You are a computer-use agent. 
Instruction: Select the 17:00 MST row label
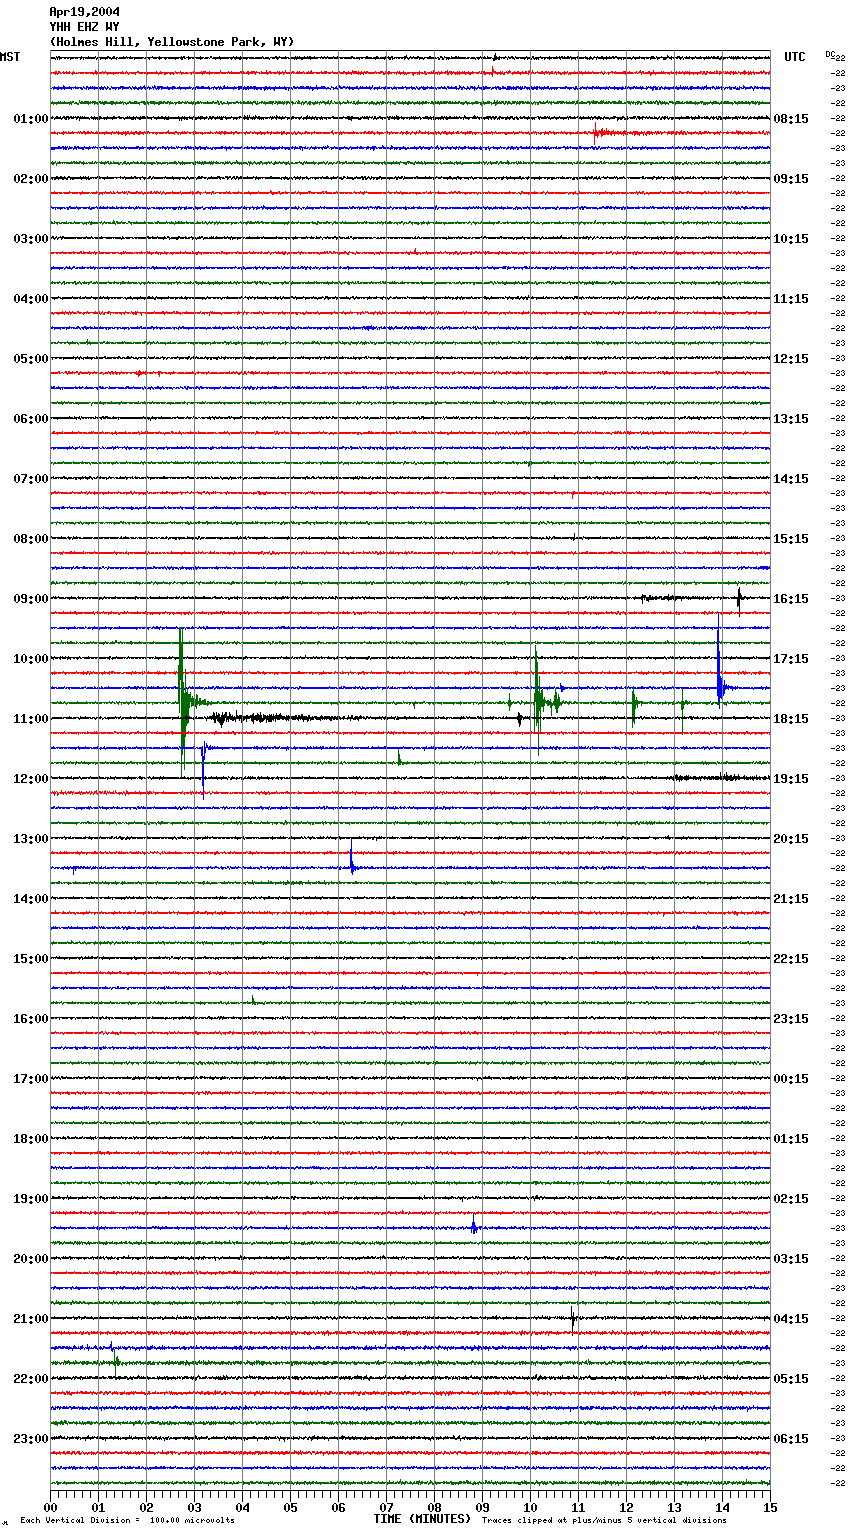pyautogui.click(x=30, y=1079)
